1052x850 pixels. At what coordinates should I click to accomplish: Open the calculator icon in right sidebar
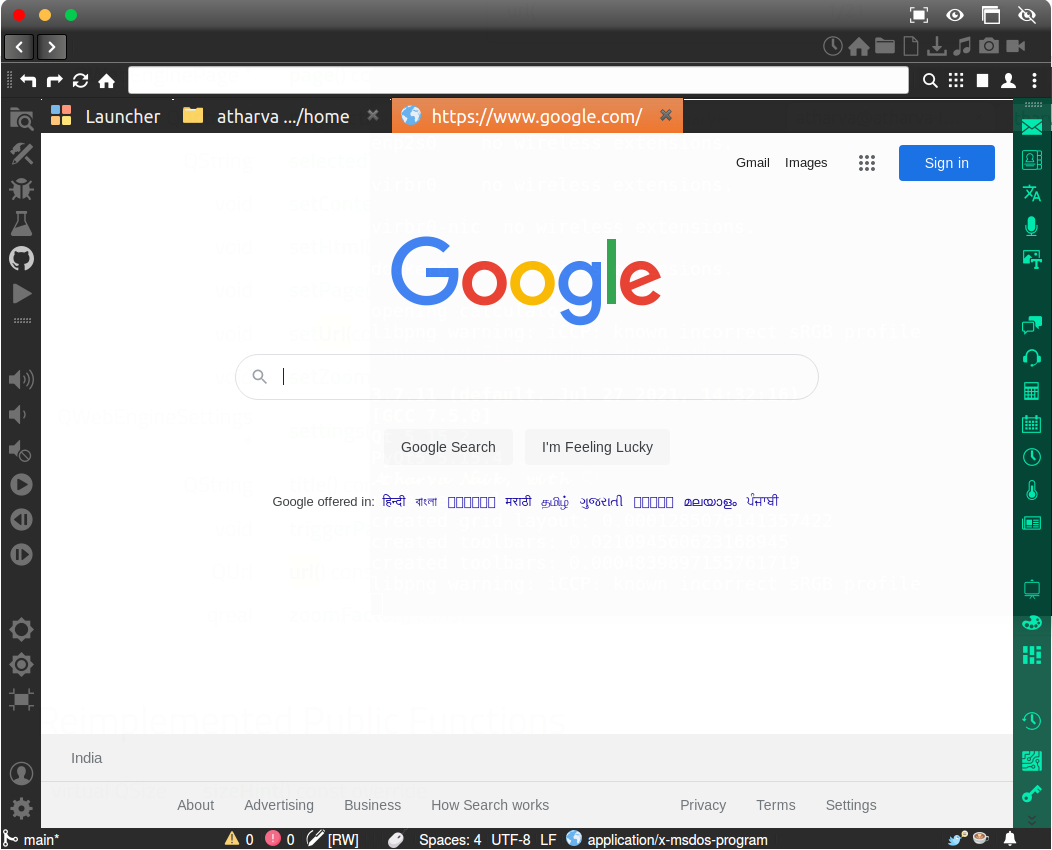(x=1032, y=390)
